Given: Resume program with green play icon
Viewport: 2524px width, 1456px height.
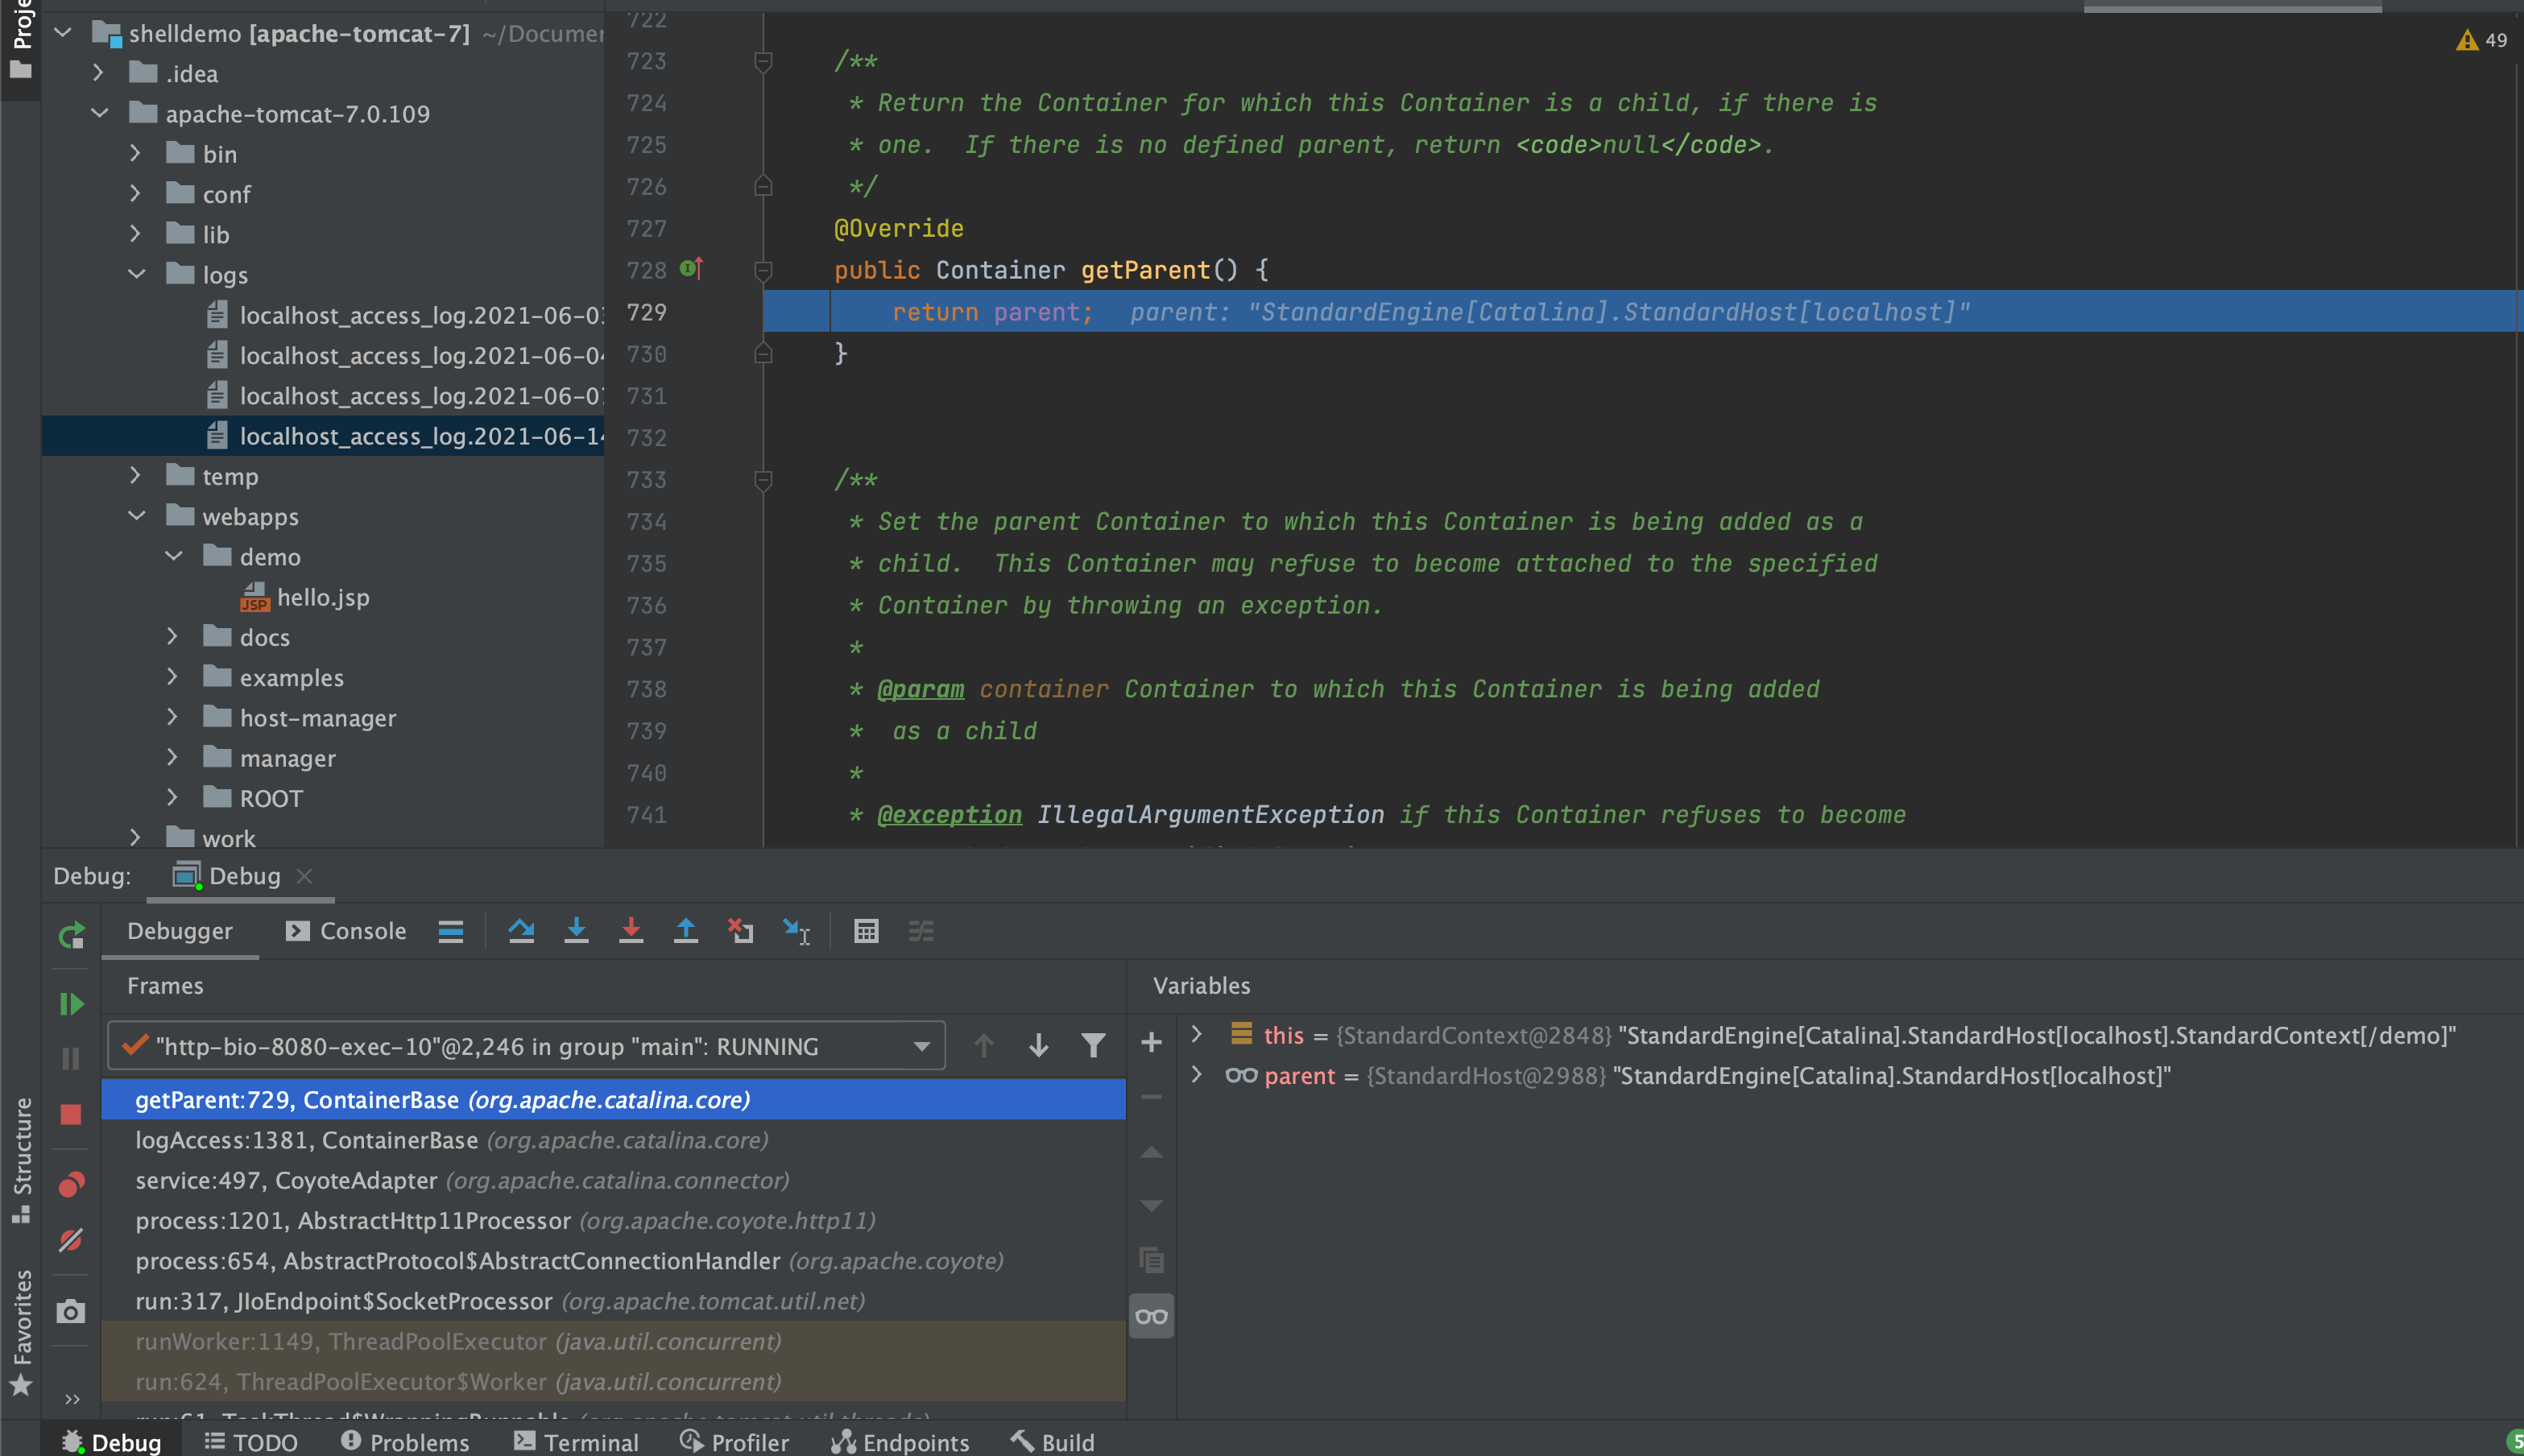Looking at the screenshot, I should pos(71,1004).
